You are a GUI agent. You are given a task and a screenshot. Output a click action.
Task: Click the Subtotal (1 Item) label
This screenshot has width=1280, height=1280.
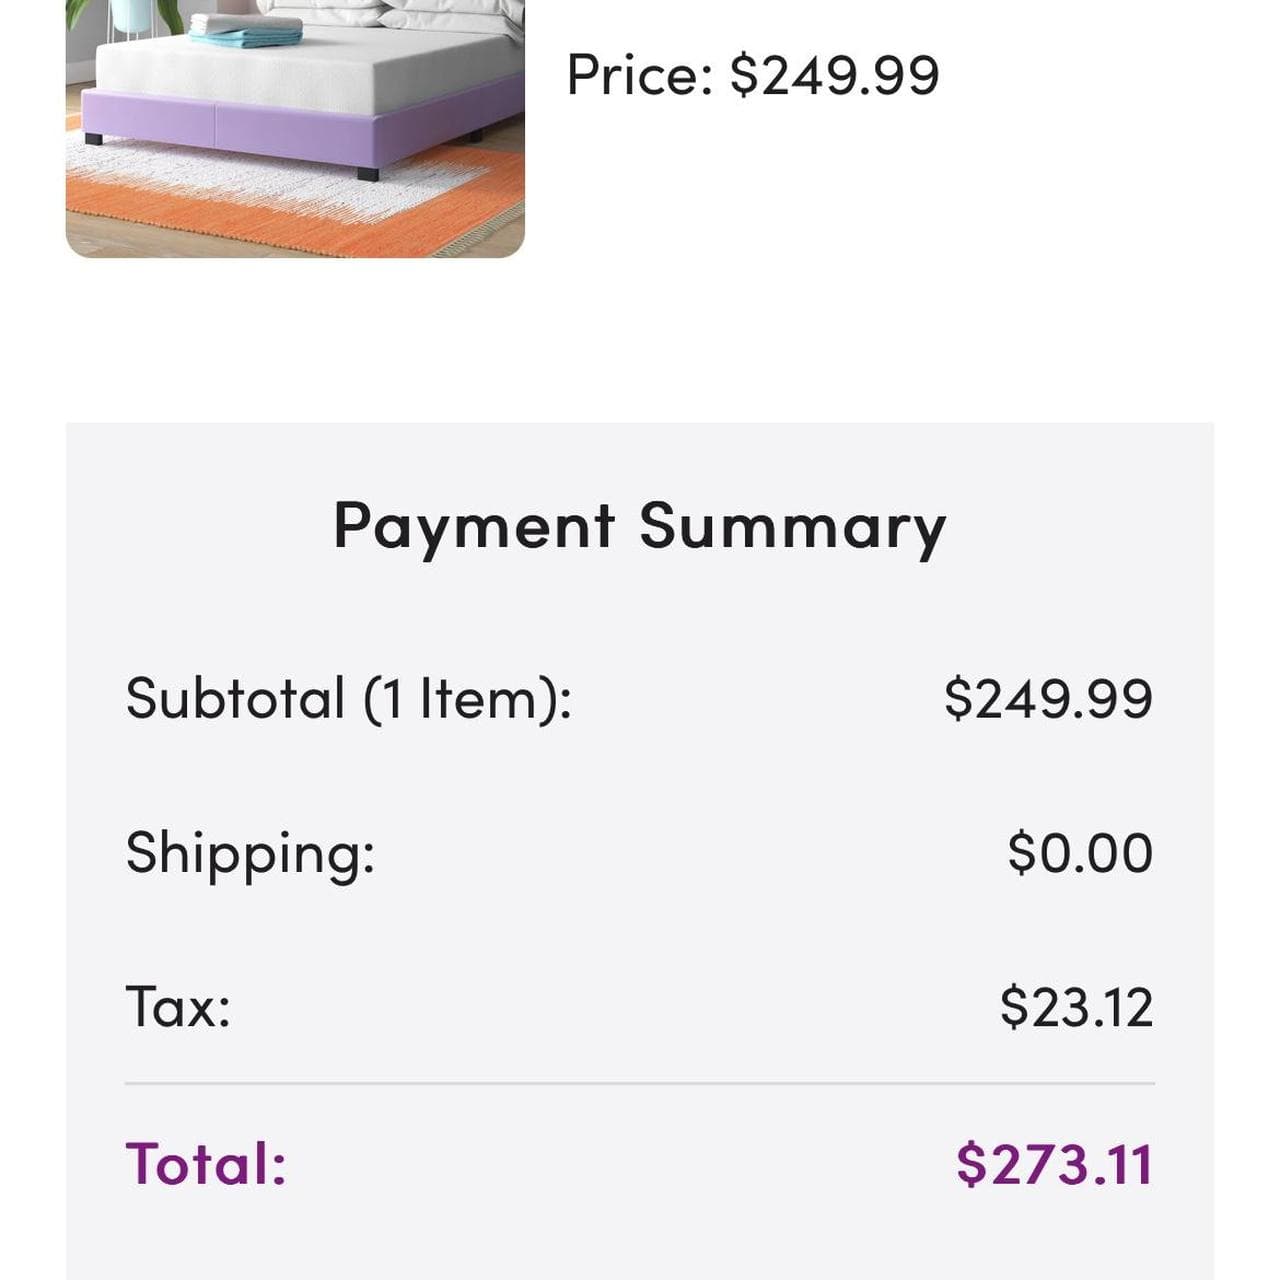click(348, 698)
